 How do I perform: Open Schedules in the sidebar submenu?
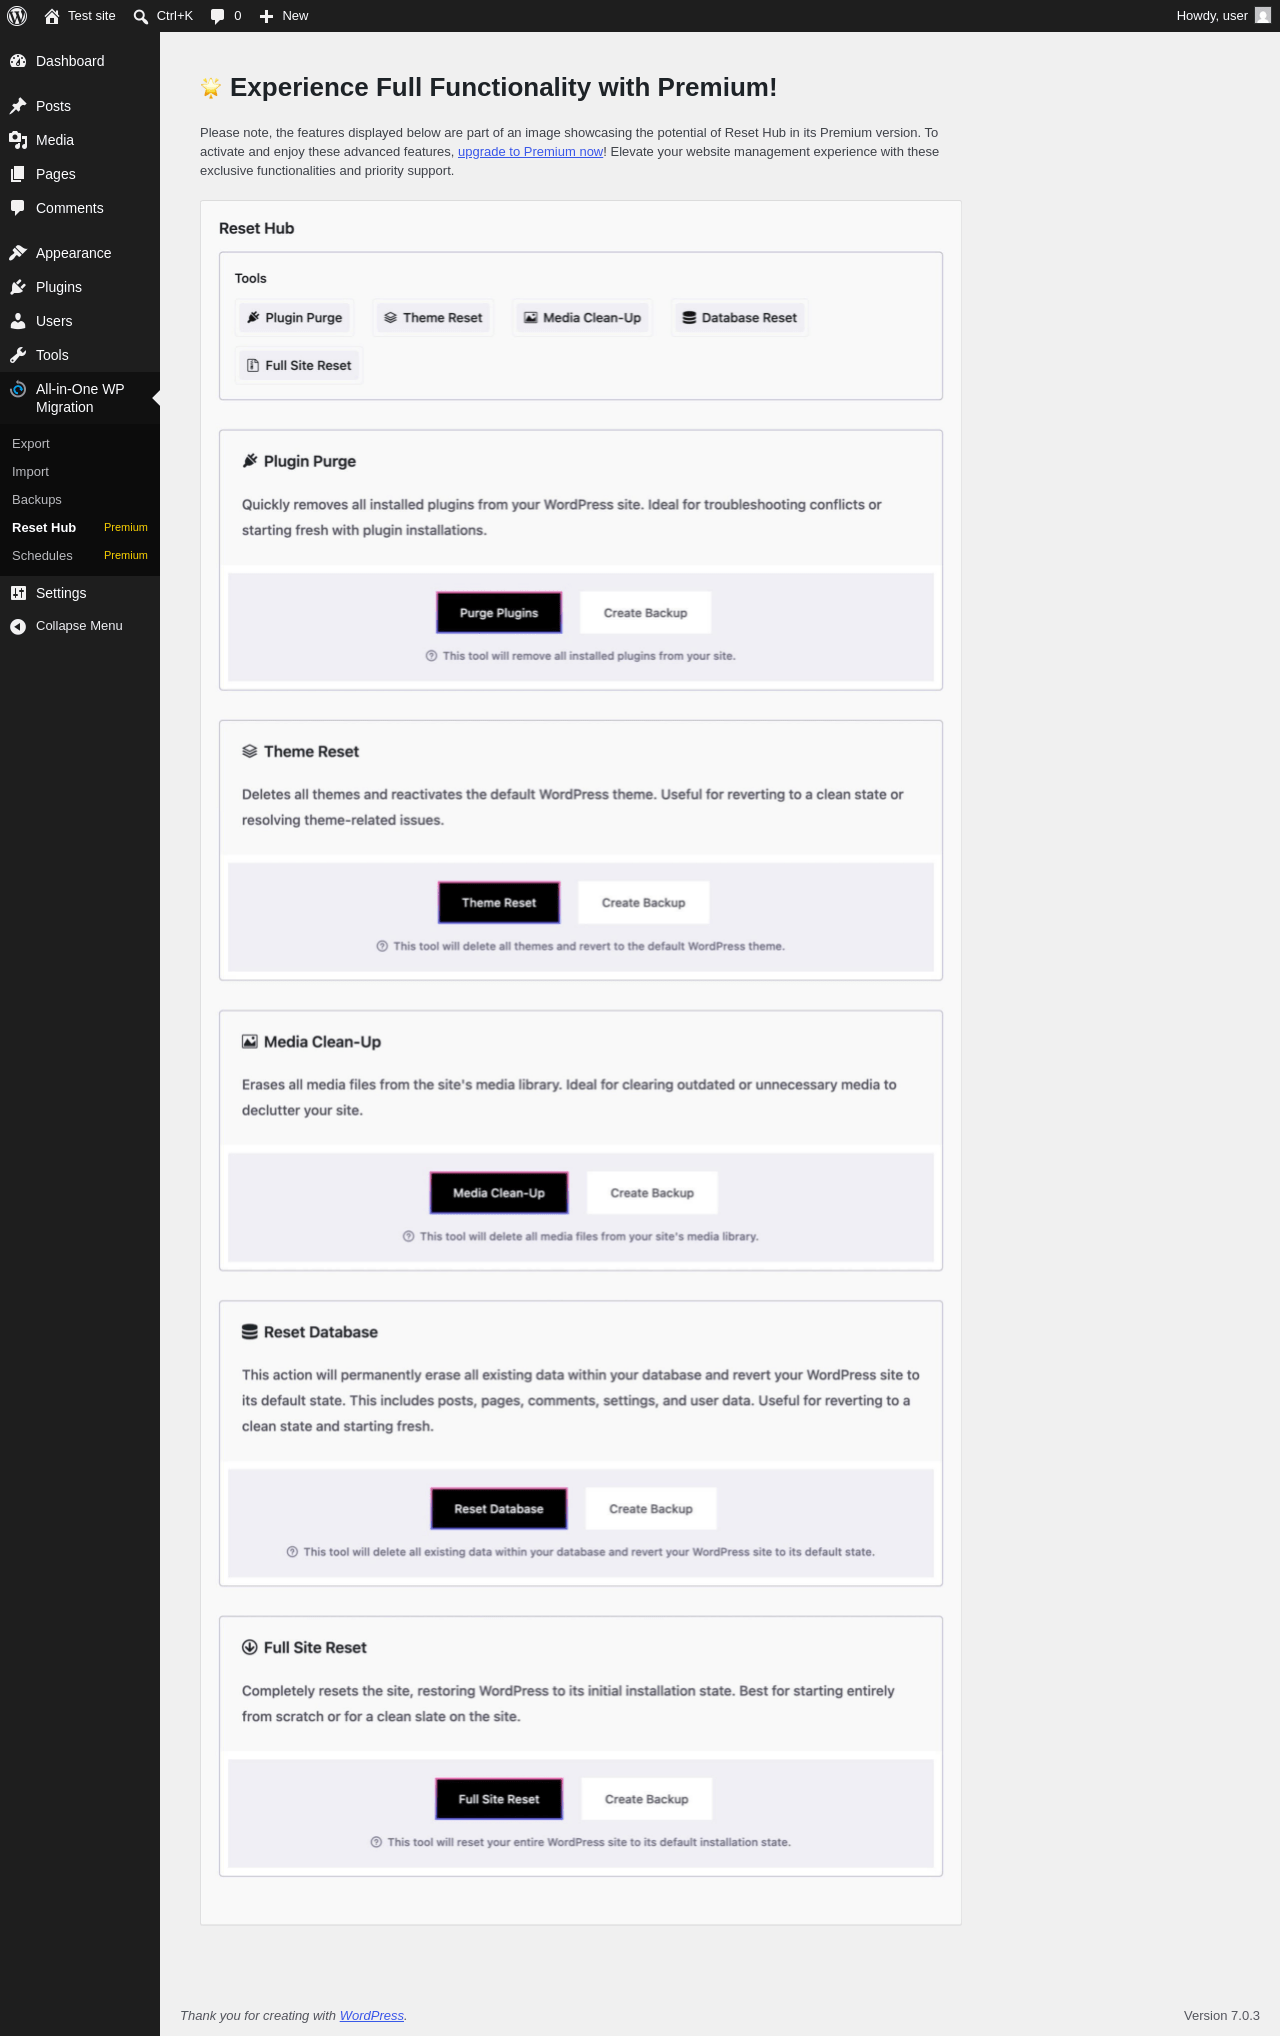click(x=80, y=556)
